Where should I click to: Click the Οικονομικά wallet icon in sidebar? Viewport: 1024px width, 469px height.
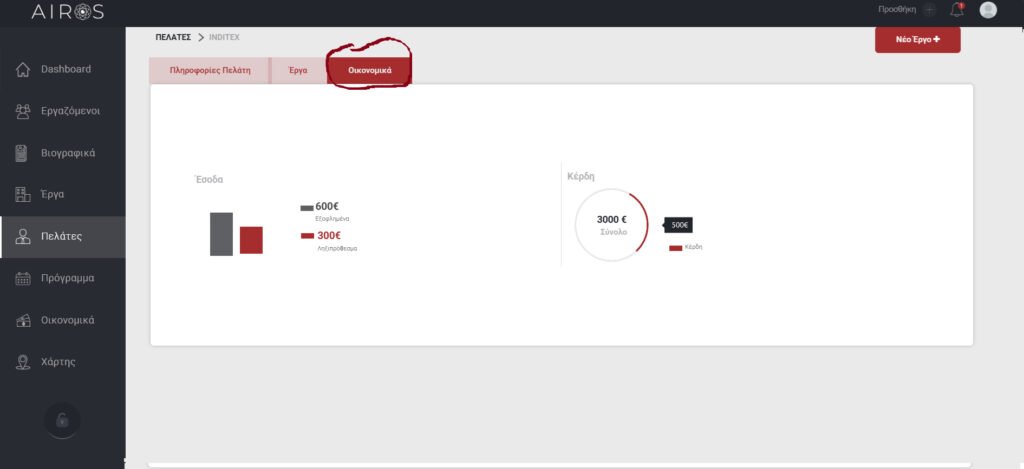24,321
